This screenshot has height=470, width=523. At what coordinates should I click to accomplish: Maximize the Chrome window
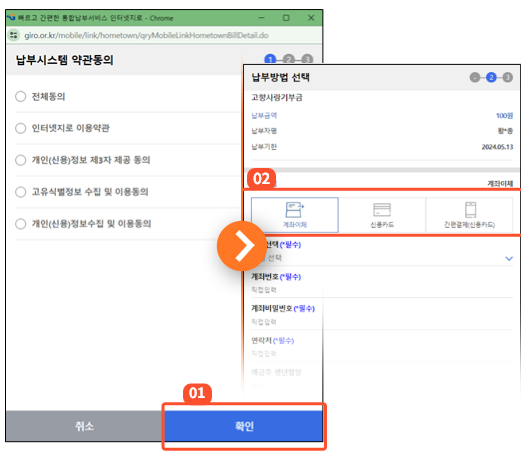(286, 18)
